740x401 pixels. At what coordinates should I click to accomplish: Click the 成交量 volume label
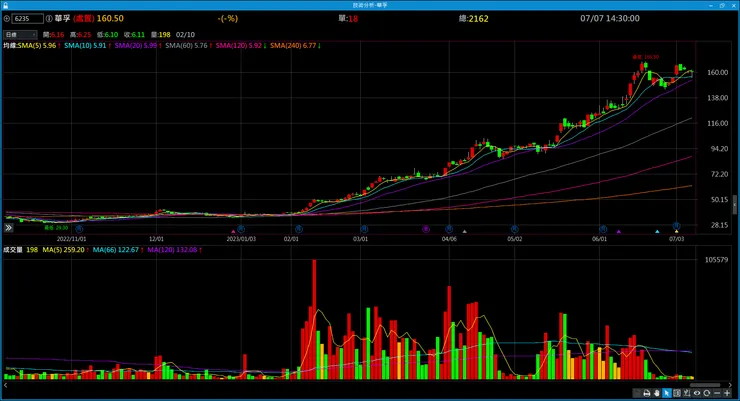tap(13, 250)
